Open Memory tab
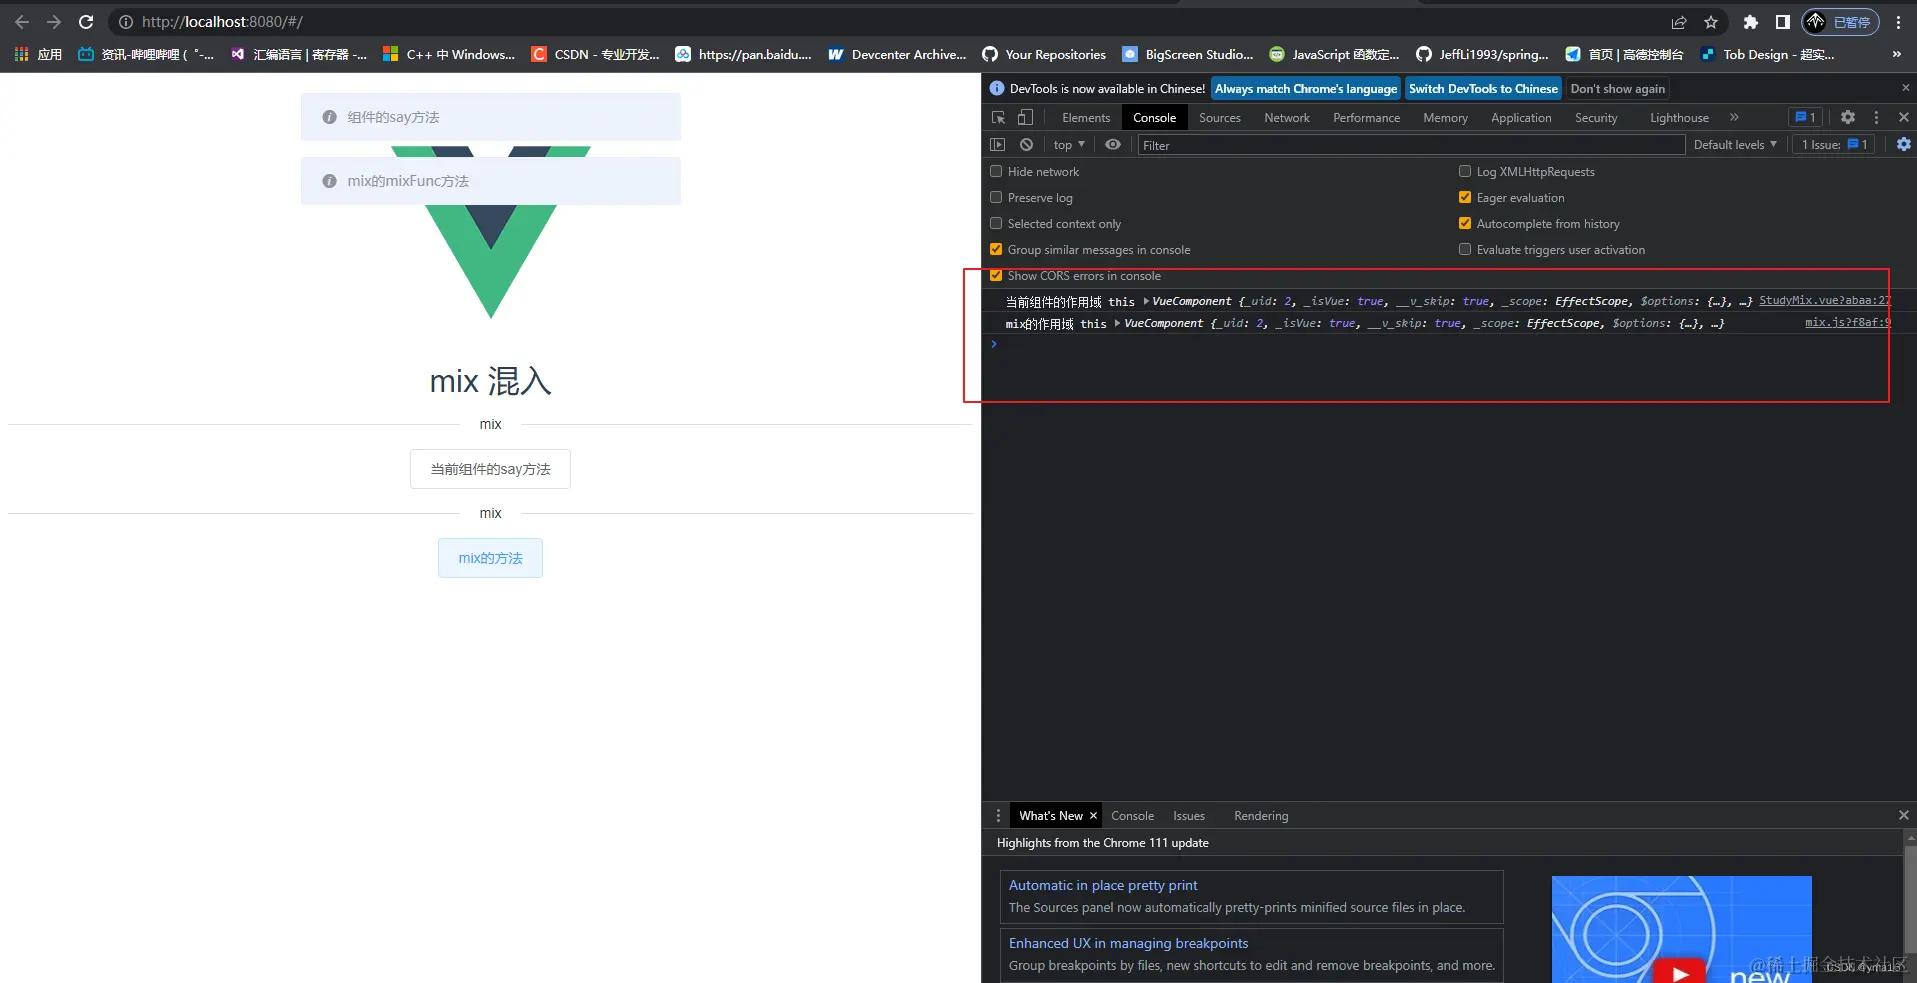This screenshot has width=1917, height=983. coord(1446,118)
